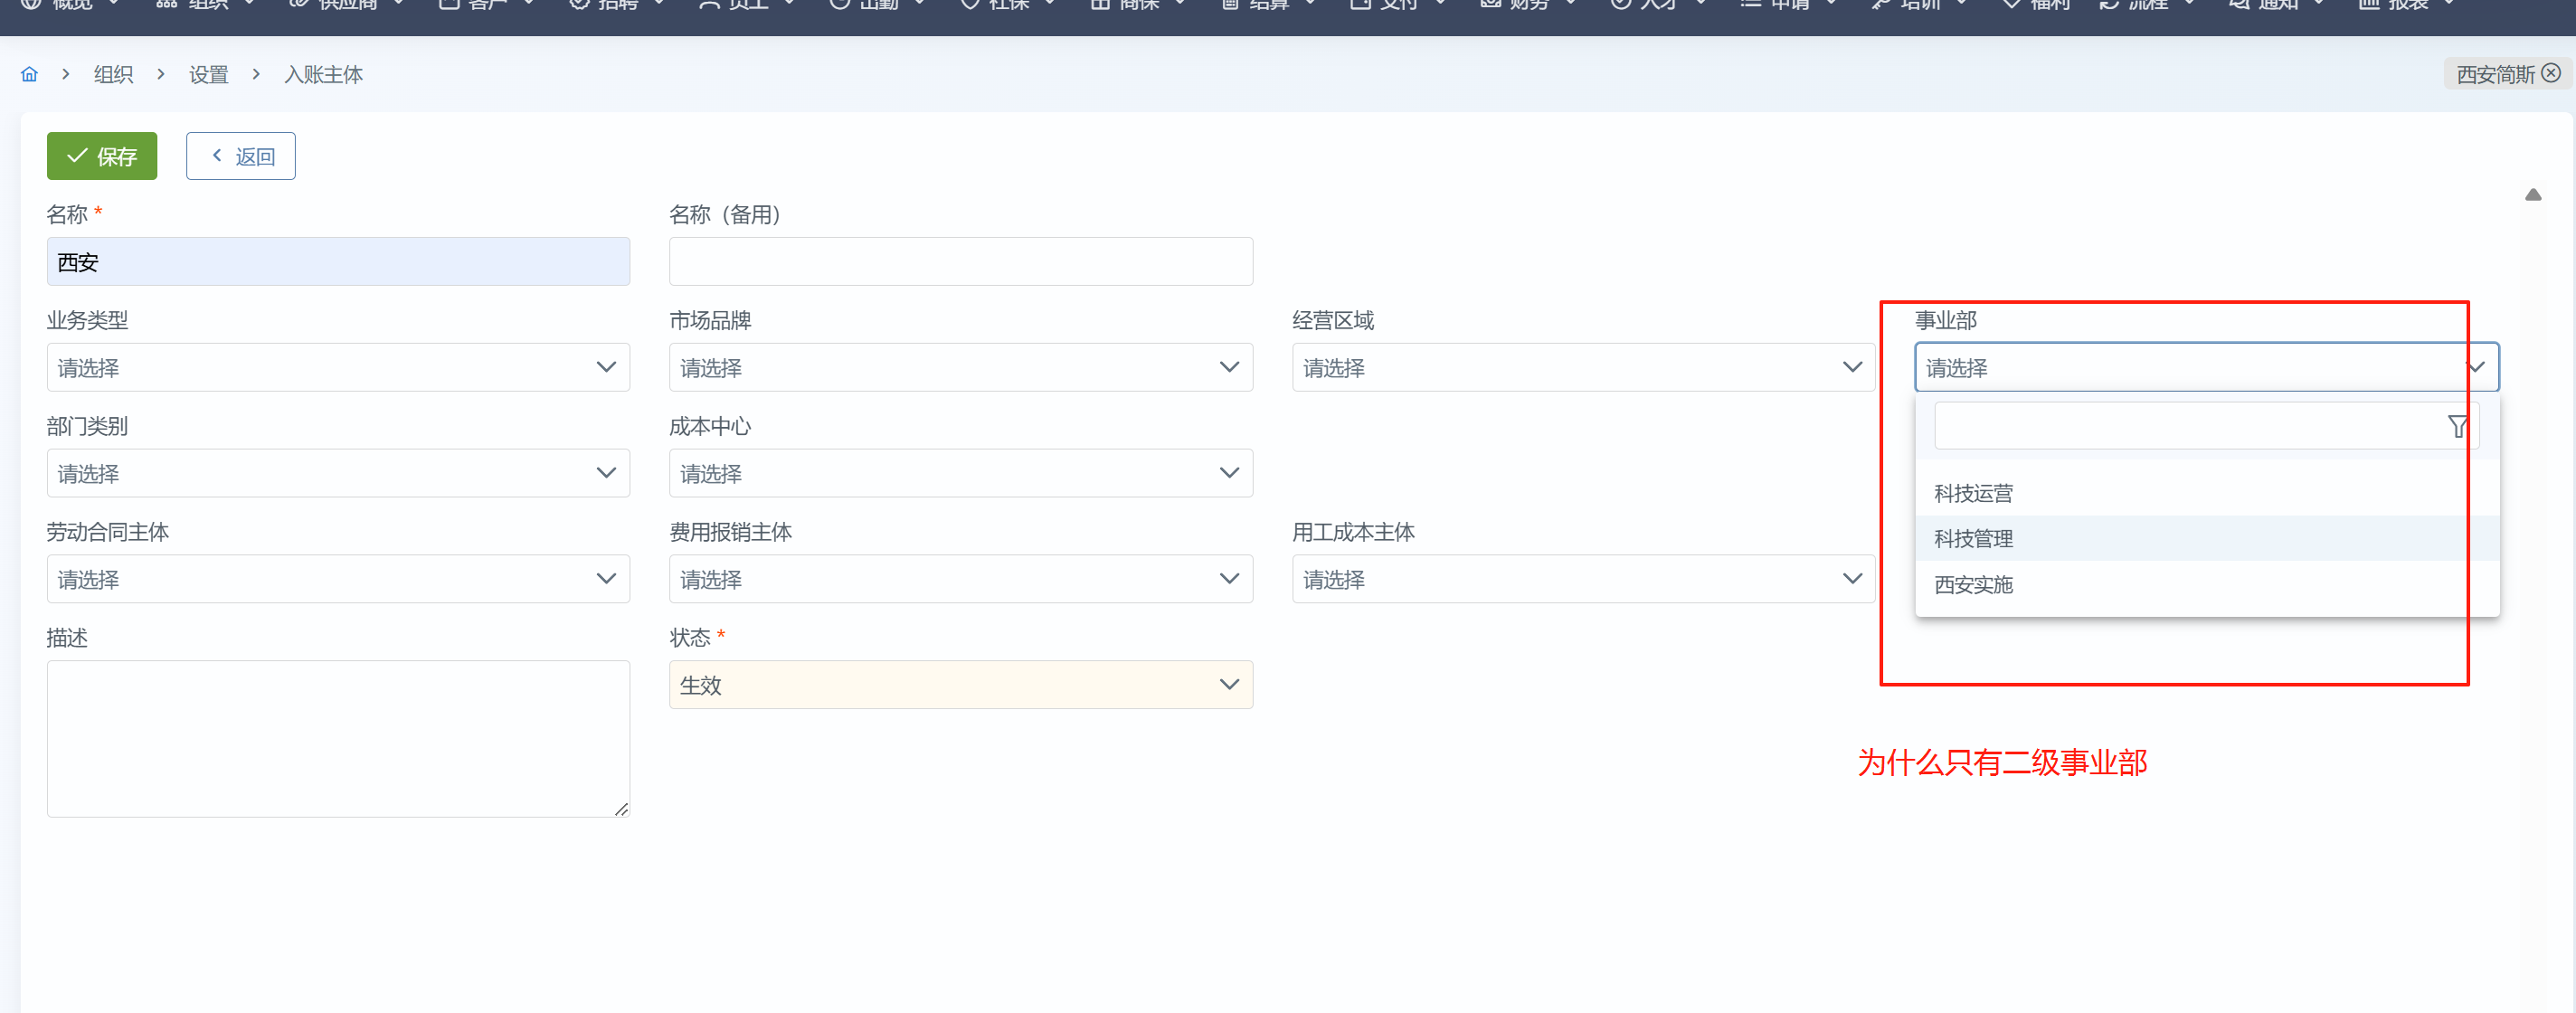Focus the 名称（备用） input field

(960, 262)
